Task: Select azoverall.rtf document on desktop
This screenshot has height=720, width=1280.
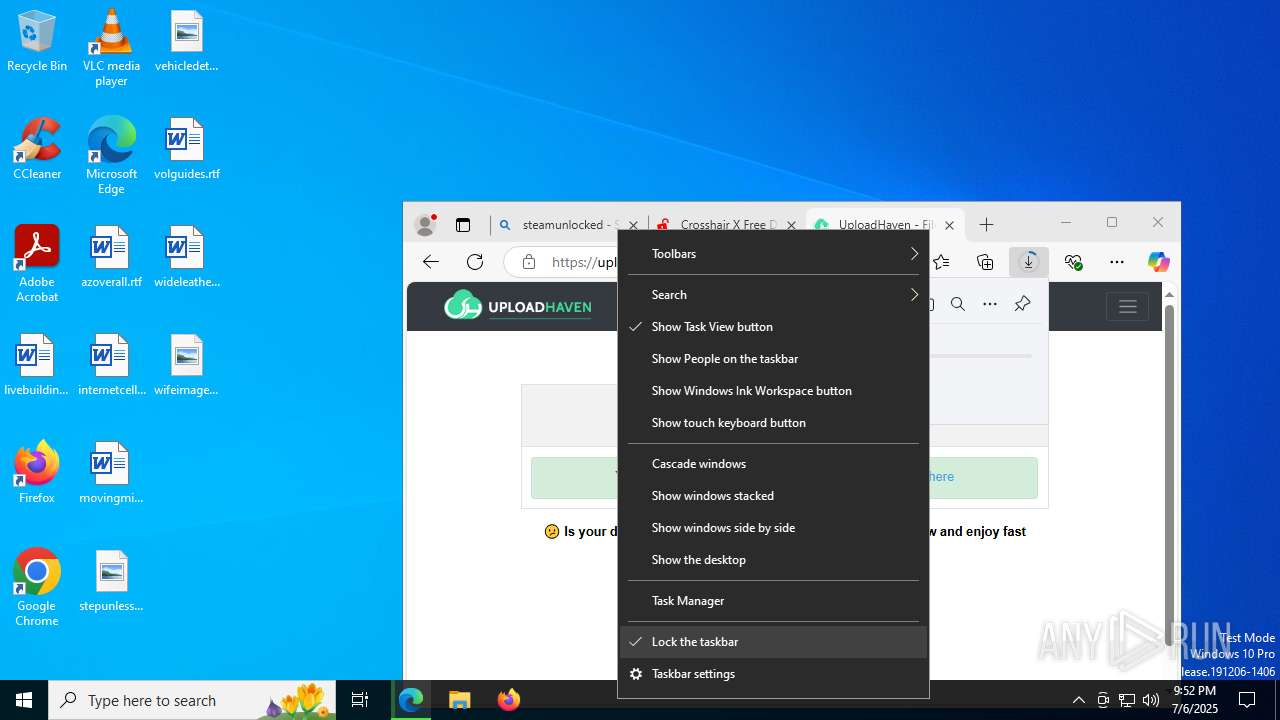Action: click(x=111, y=258)
